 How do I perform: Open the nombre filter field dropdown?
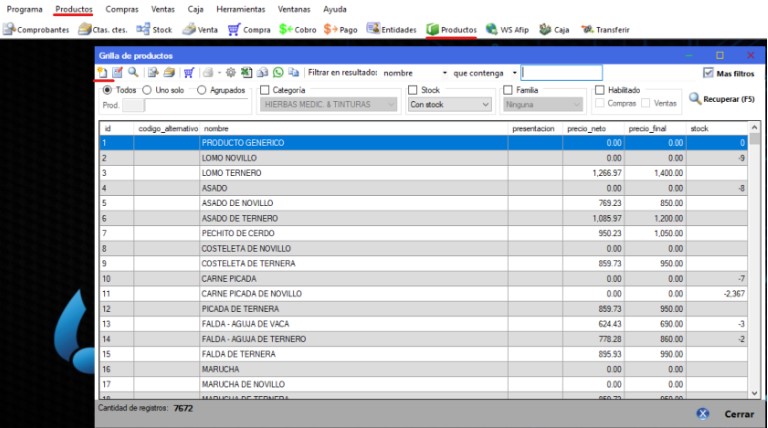(x=445, y=73)
